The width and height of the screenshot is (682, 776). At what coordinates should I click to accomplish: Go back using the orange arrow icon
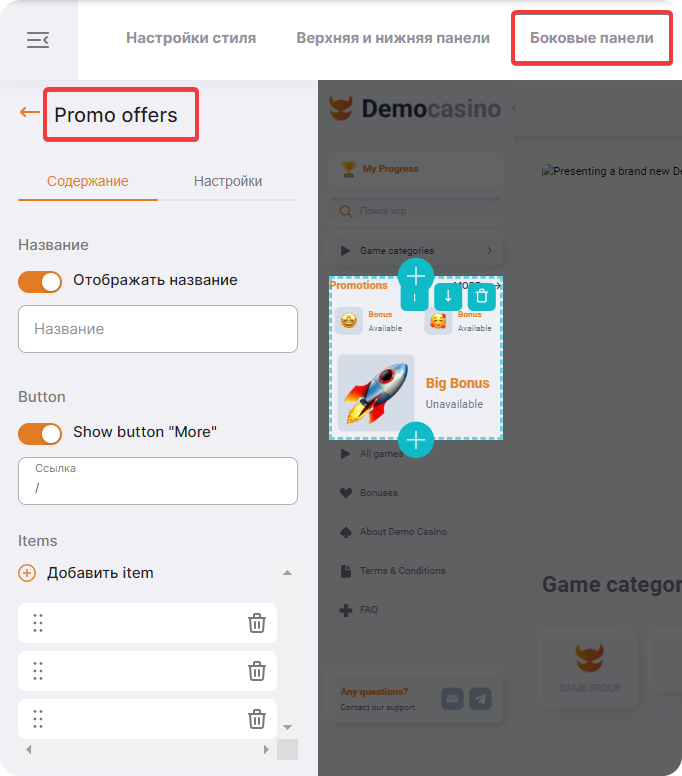click(x=30, y=112)
